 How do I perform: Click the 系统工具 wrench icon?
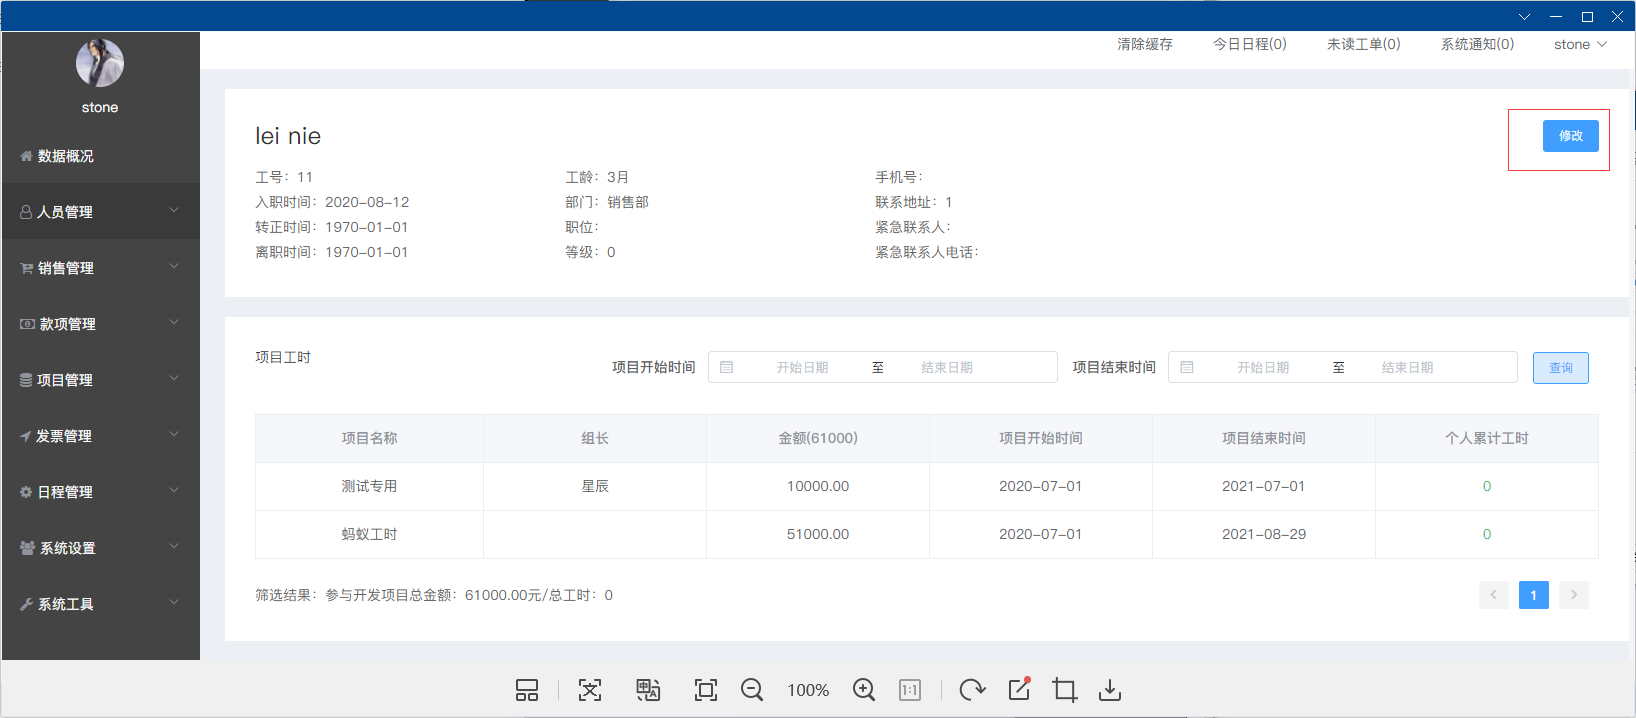(26, 604)
